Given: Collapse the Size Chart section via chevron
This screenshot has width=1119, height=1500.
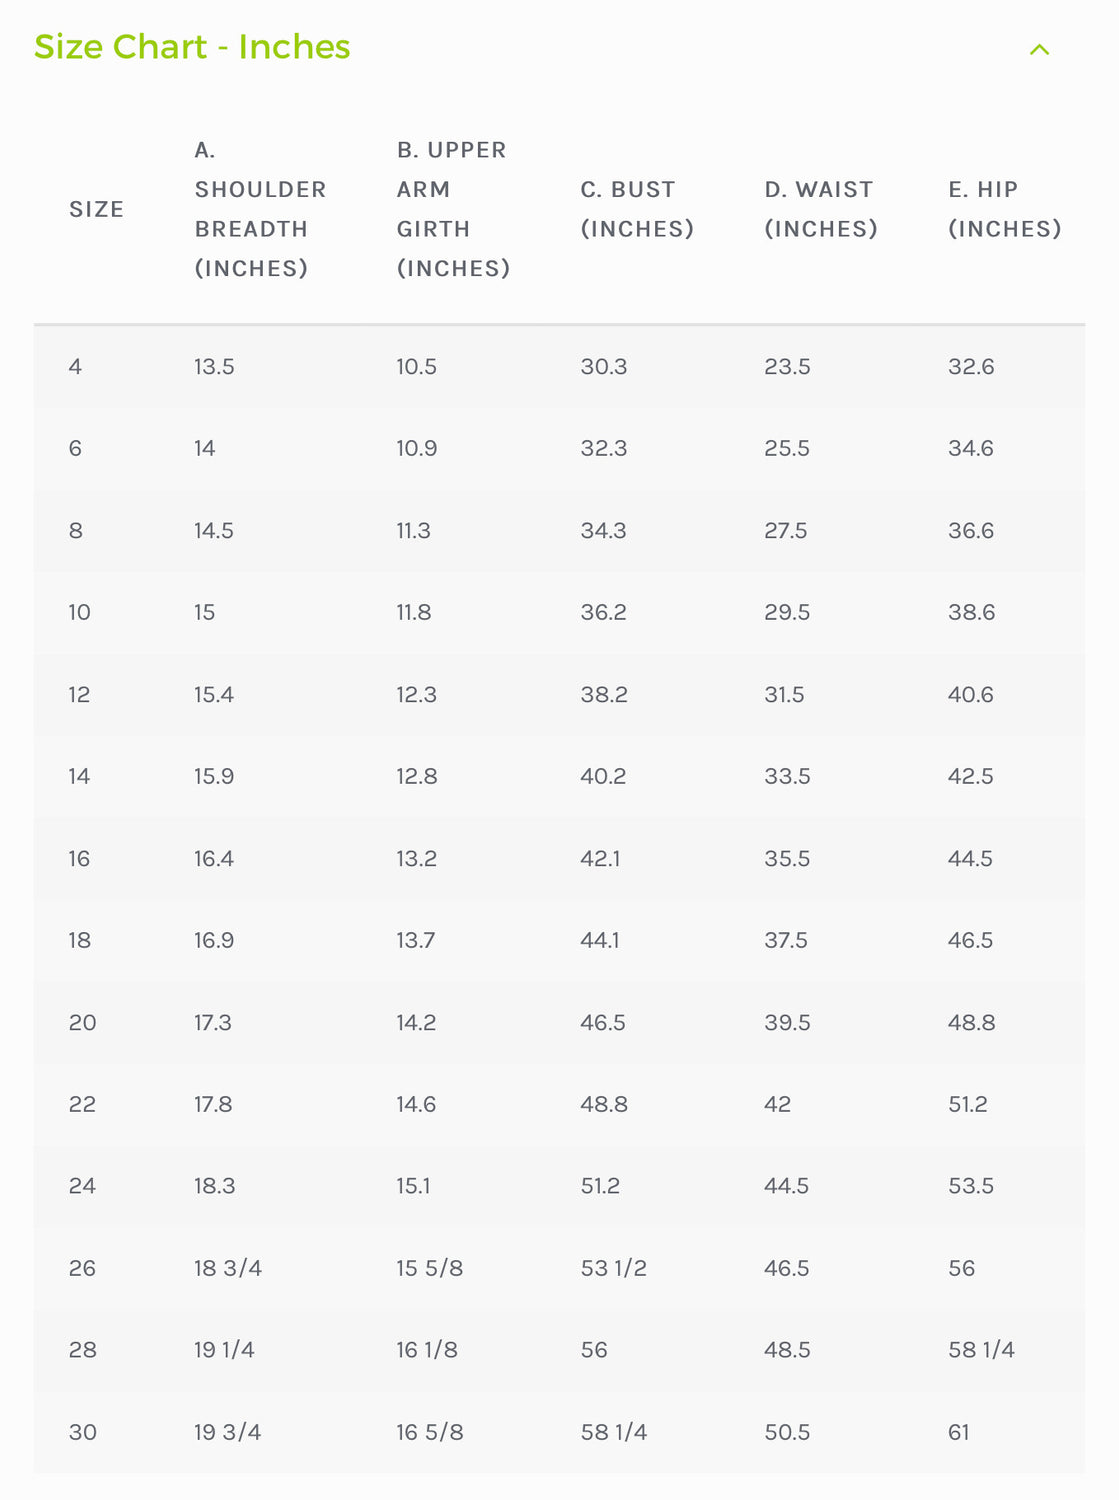Looking at the screenshot, I should [x=1040, y=47].
